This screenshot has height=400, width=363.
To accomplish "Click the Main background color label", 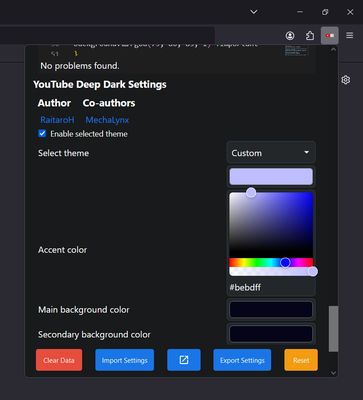I will point(84,310).
